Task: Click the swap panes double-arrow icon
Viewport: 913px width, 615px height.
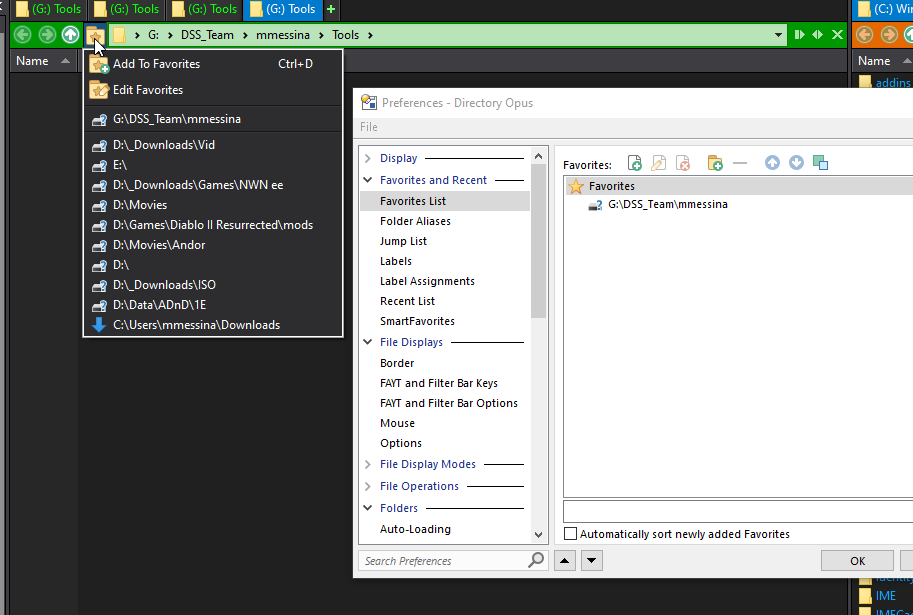Action: pos(817,35)
